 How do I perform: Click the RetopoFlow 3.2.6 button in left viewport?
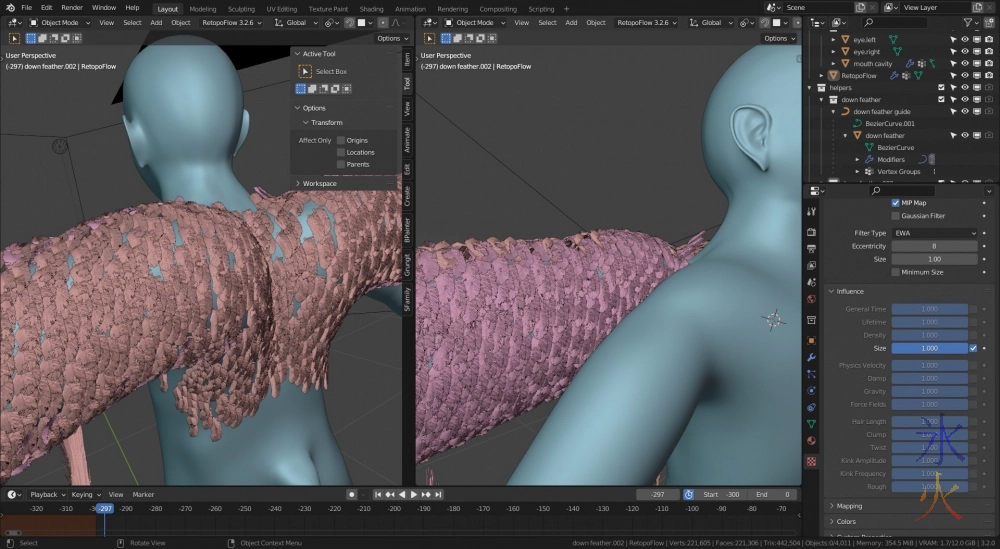232,22
